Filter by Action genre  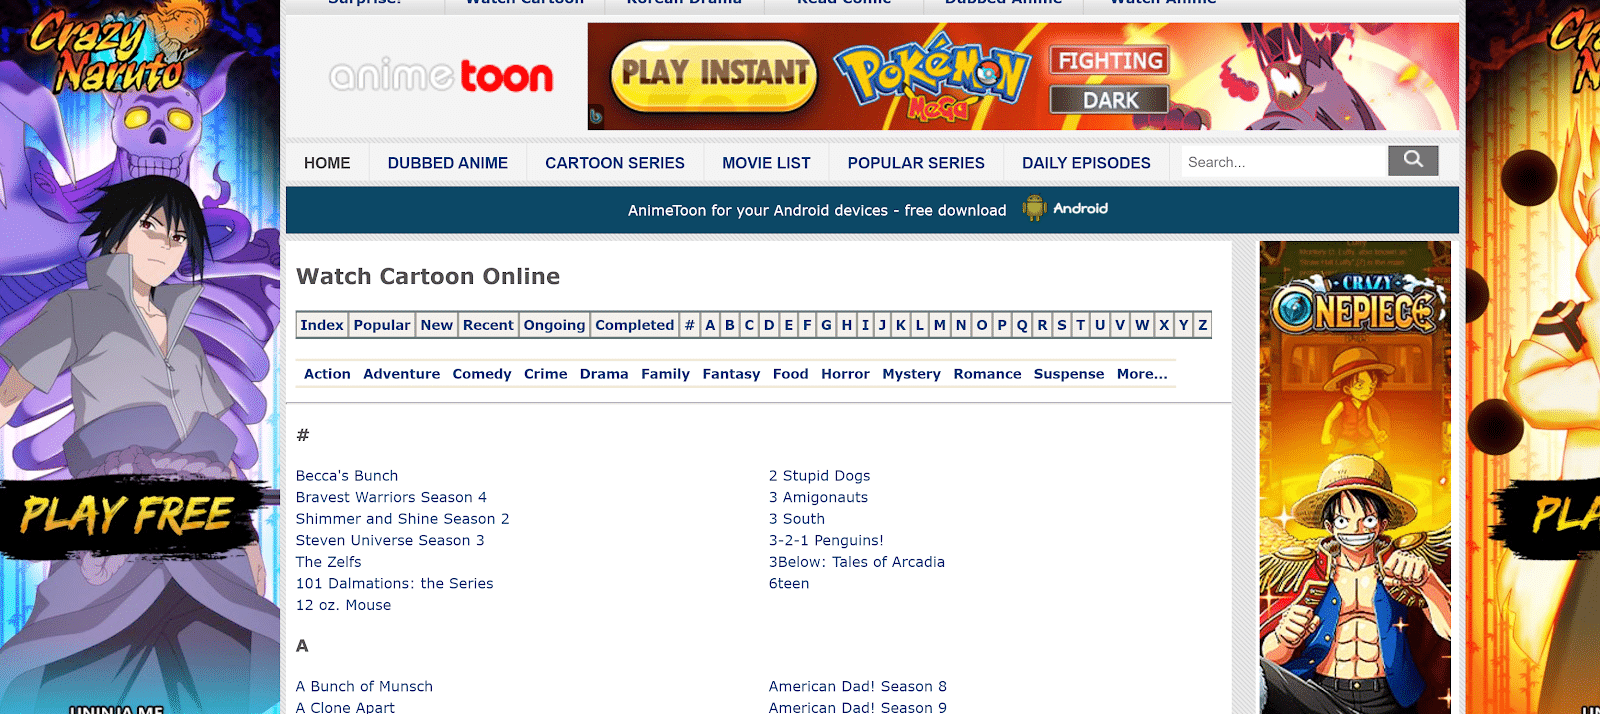(327, 374)
